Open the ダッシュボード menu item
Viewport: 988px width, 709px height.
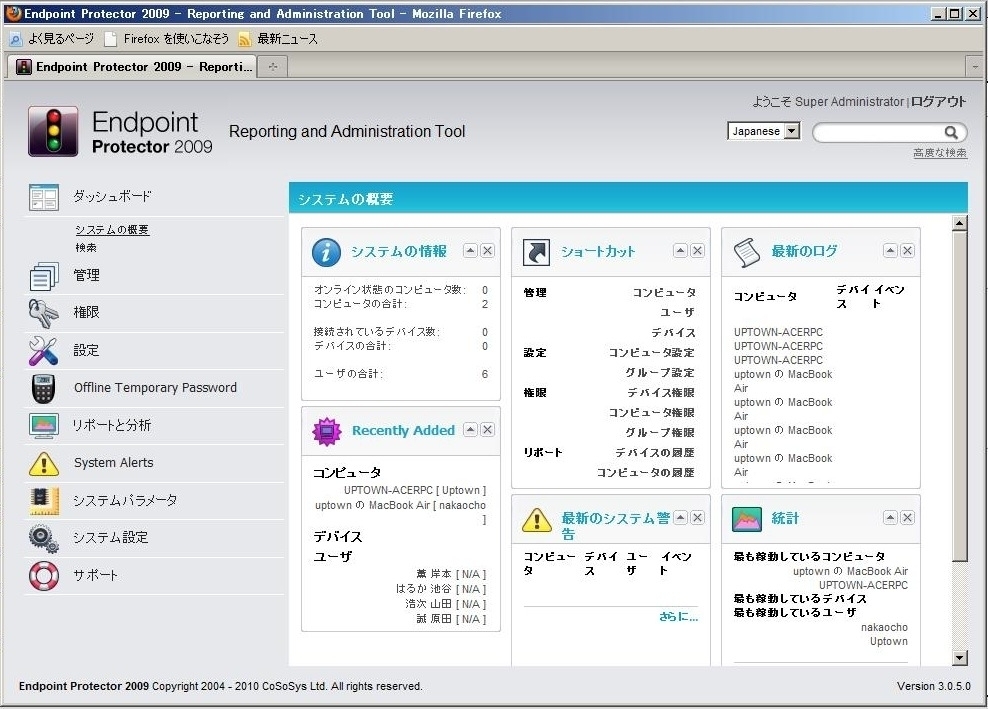(113, 197)
